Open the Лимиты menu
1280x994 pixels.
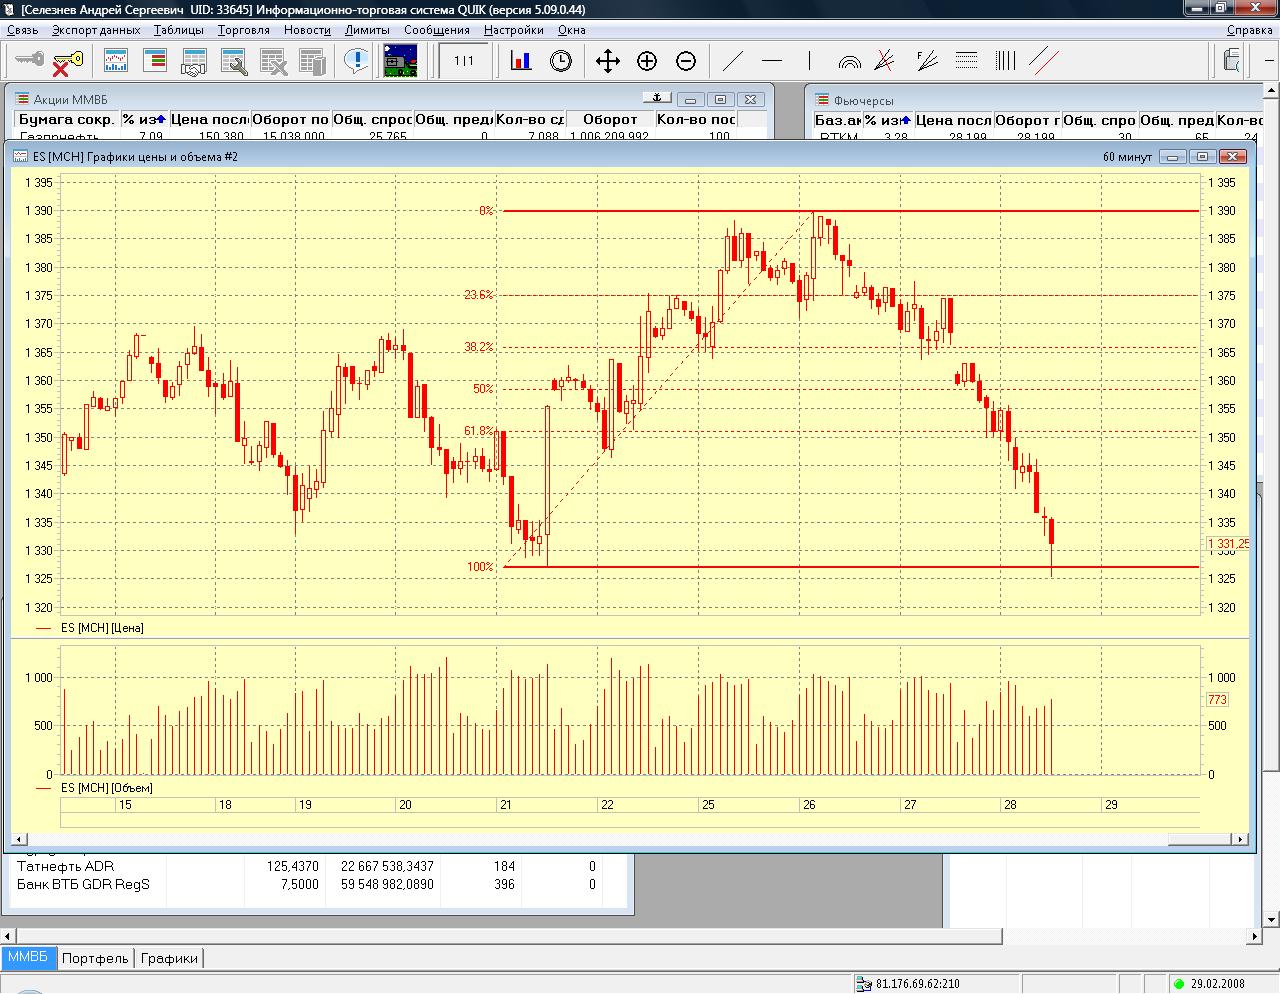pos(367,30)
